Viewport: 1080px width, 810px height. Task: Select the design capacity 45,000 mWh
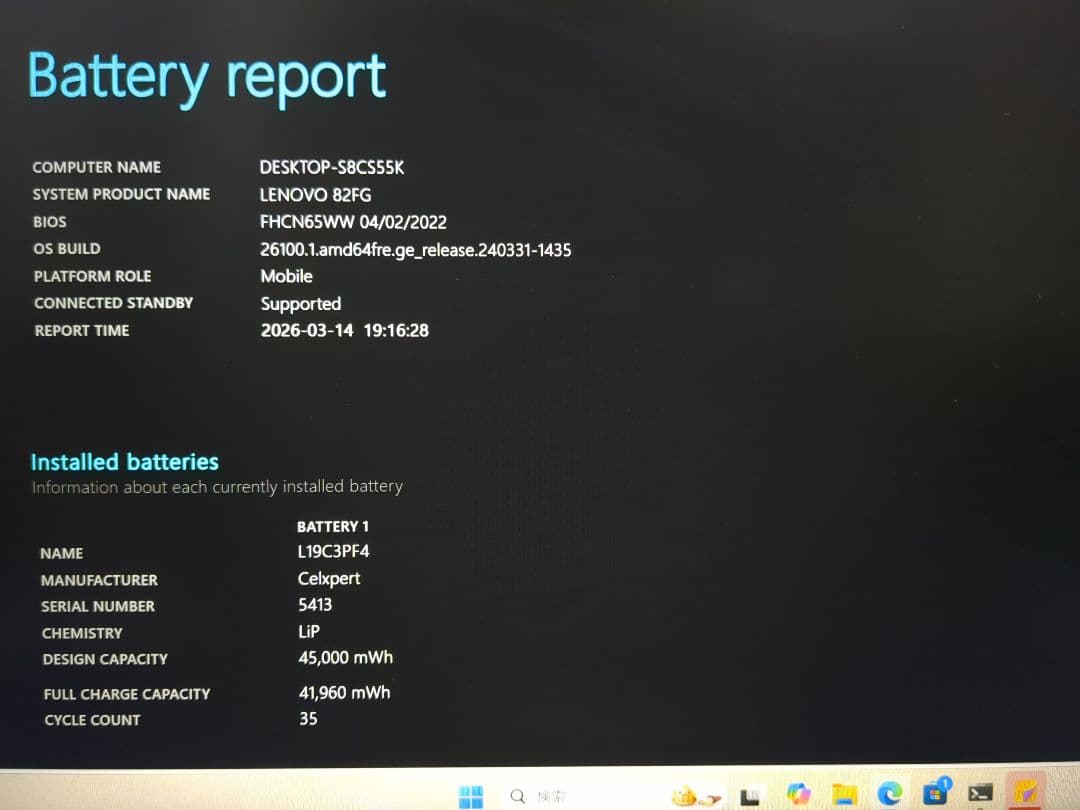(x=344, y=657)
